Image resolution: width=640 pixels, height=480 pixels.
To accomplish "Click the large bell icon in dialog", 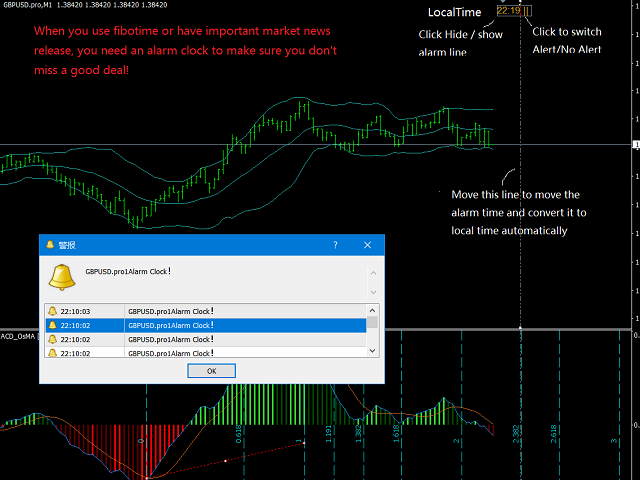I will (62, 278).
